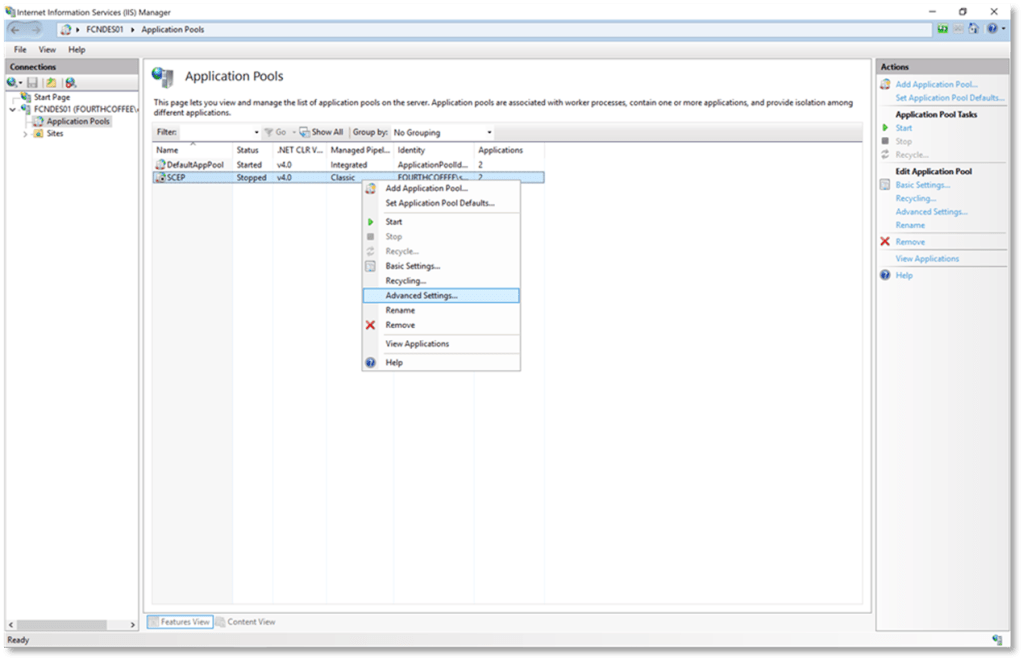Choose Advanced Settings in context menu
Screen dimensions: 1023x660
point(421,296)
